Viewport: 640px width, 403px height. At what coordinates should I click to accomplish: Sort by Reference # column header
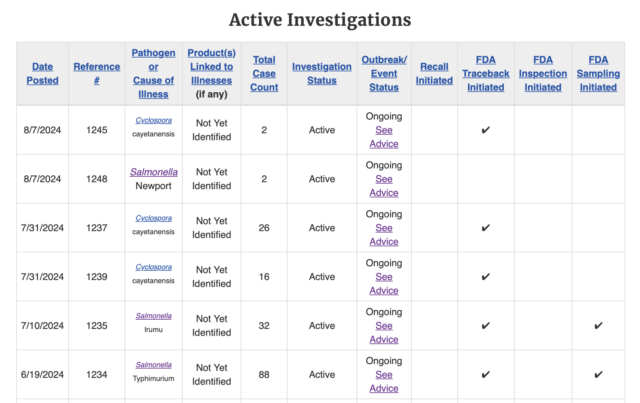tap(97, 73)
